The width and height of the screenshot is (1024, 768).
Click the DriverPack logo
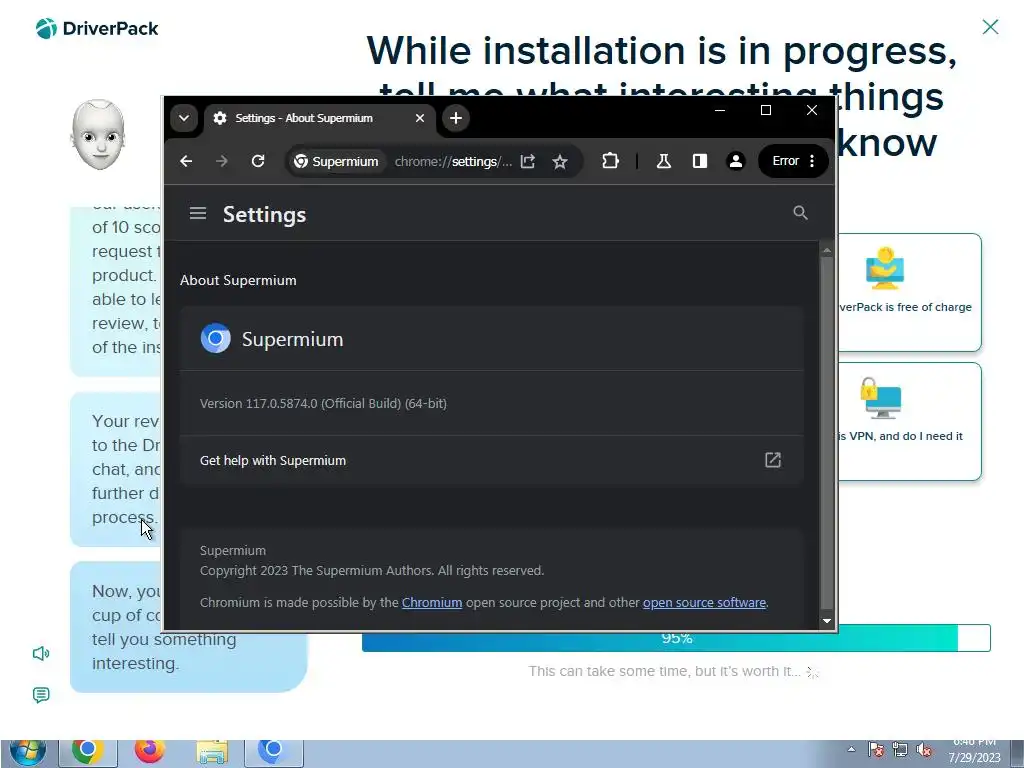97,28
